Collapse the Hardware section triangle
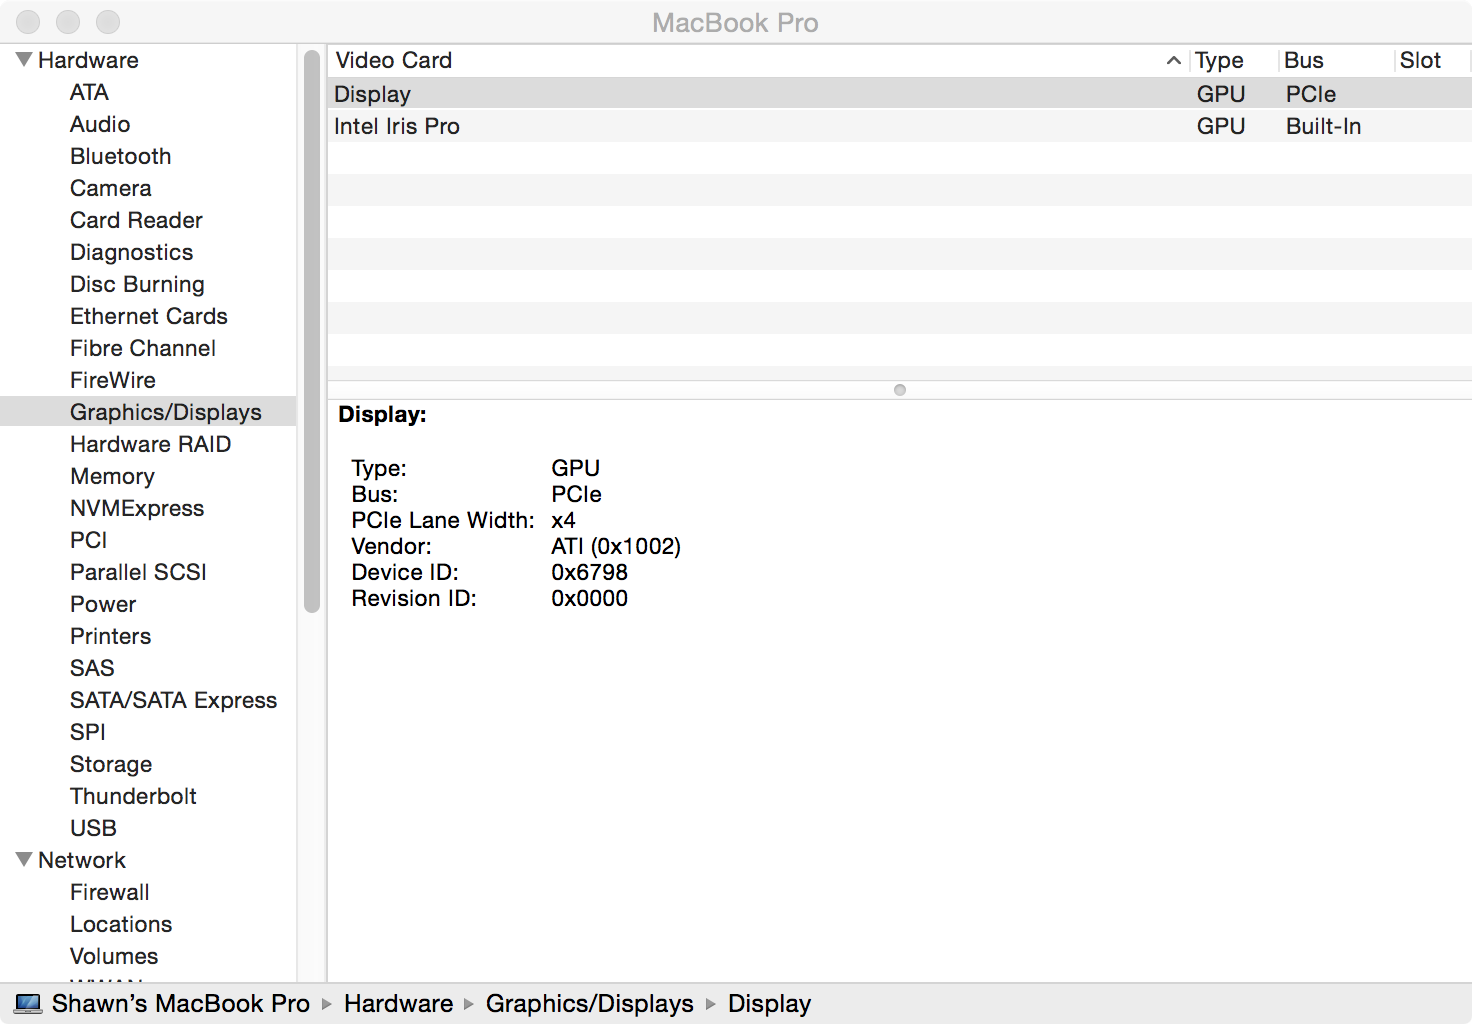Viewport: 1472px width, 1024px height. coord(24,60)
